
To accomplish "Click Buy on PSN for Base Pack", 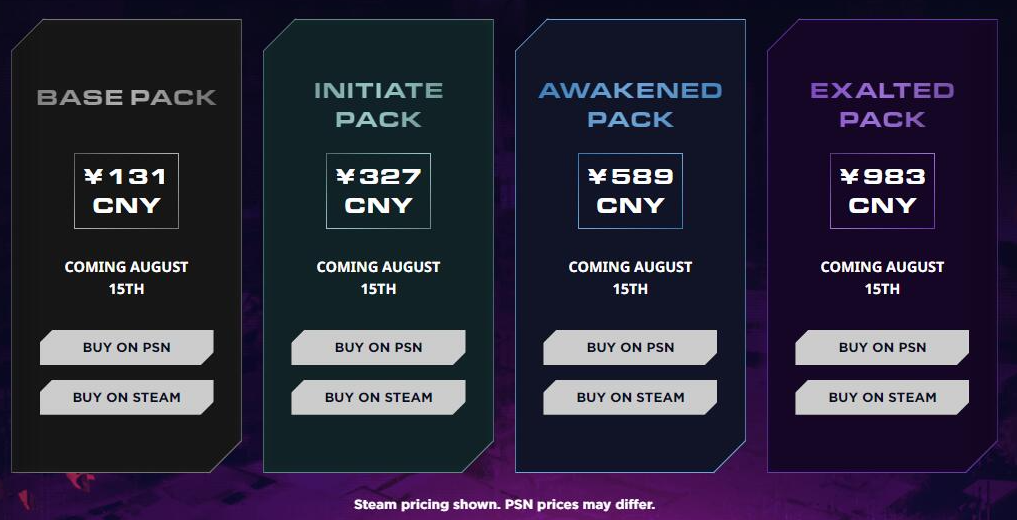I will coord(126,347).
